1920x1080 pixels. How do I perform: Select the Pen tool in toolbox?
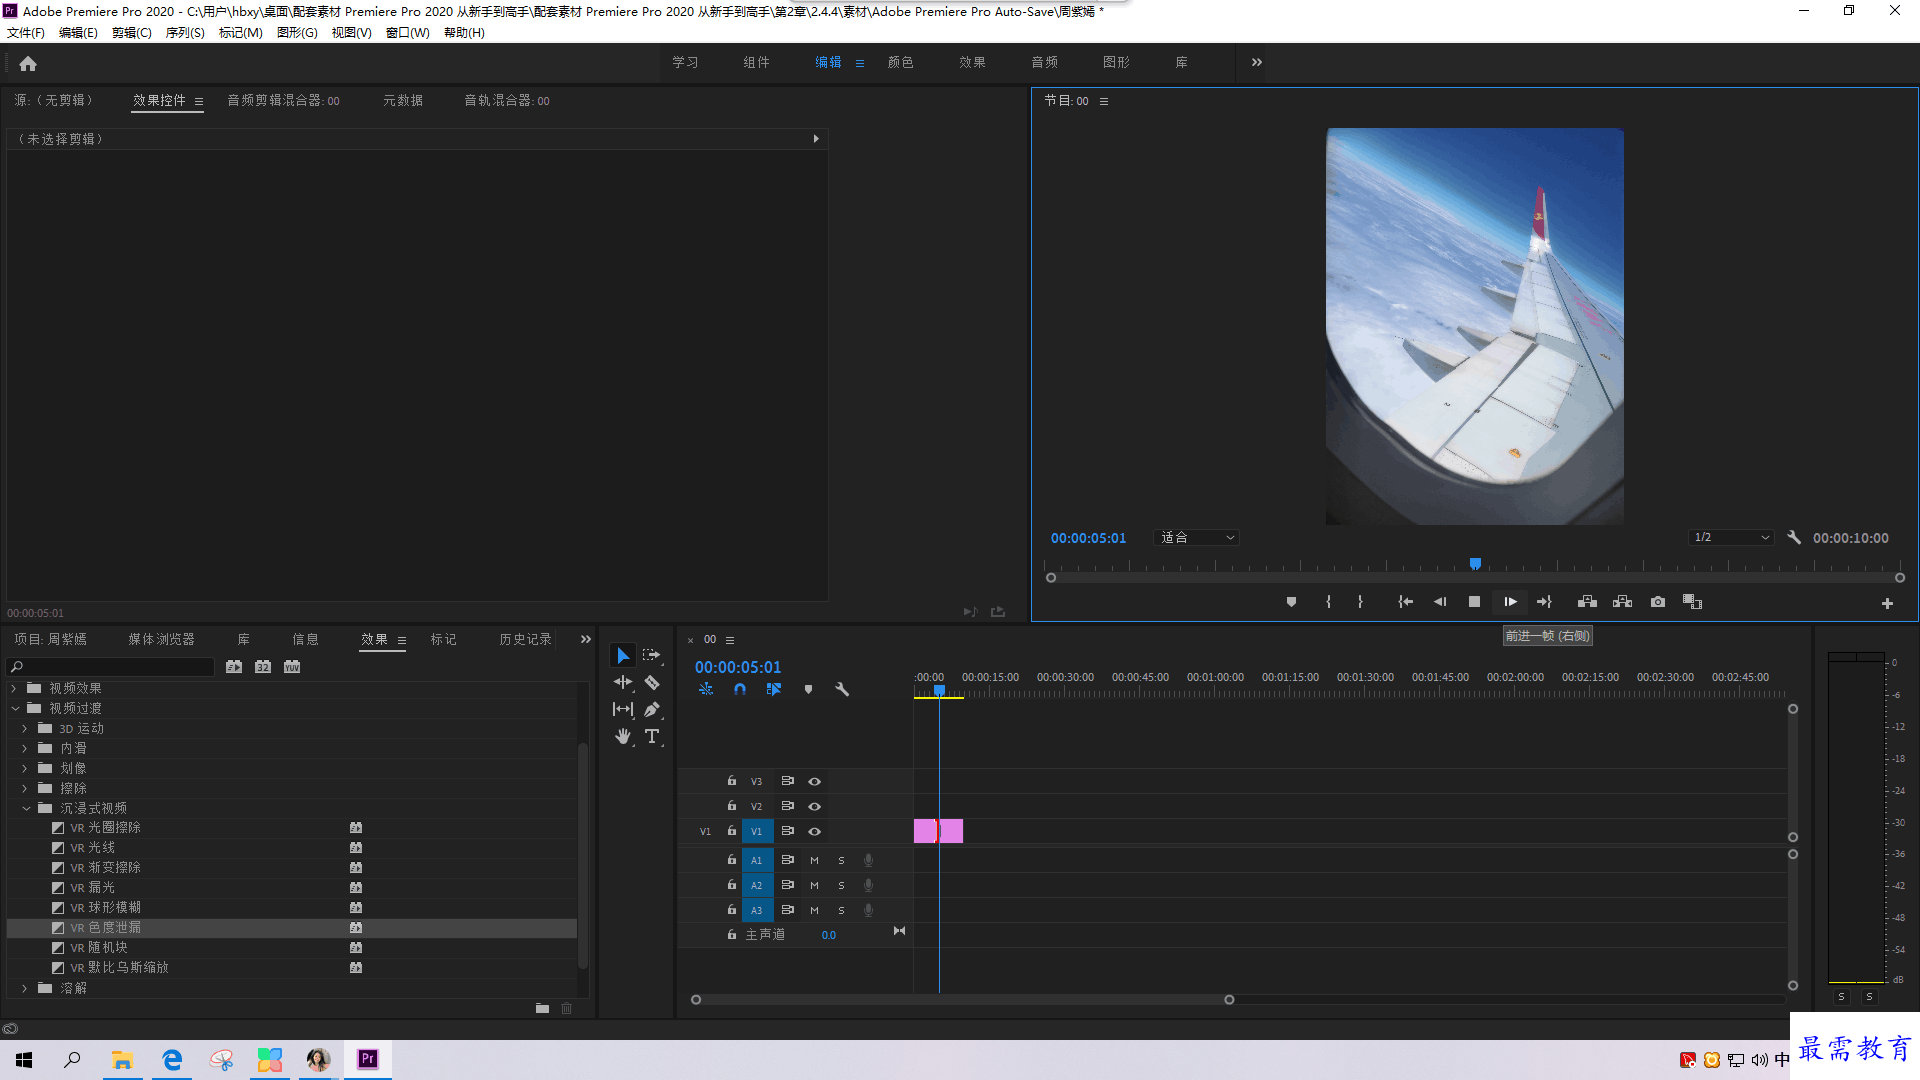tap(652, 710)
